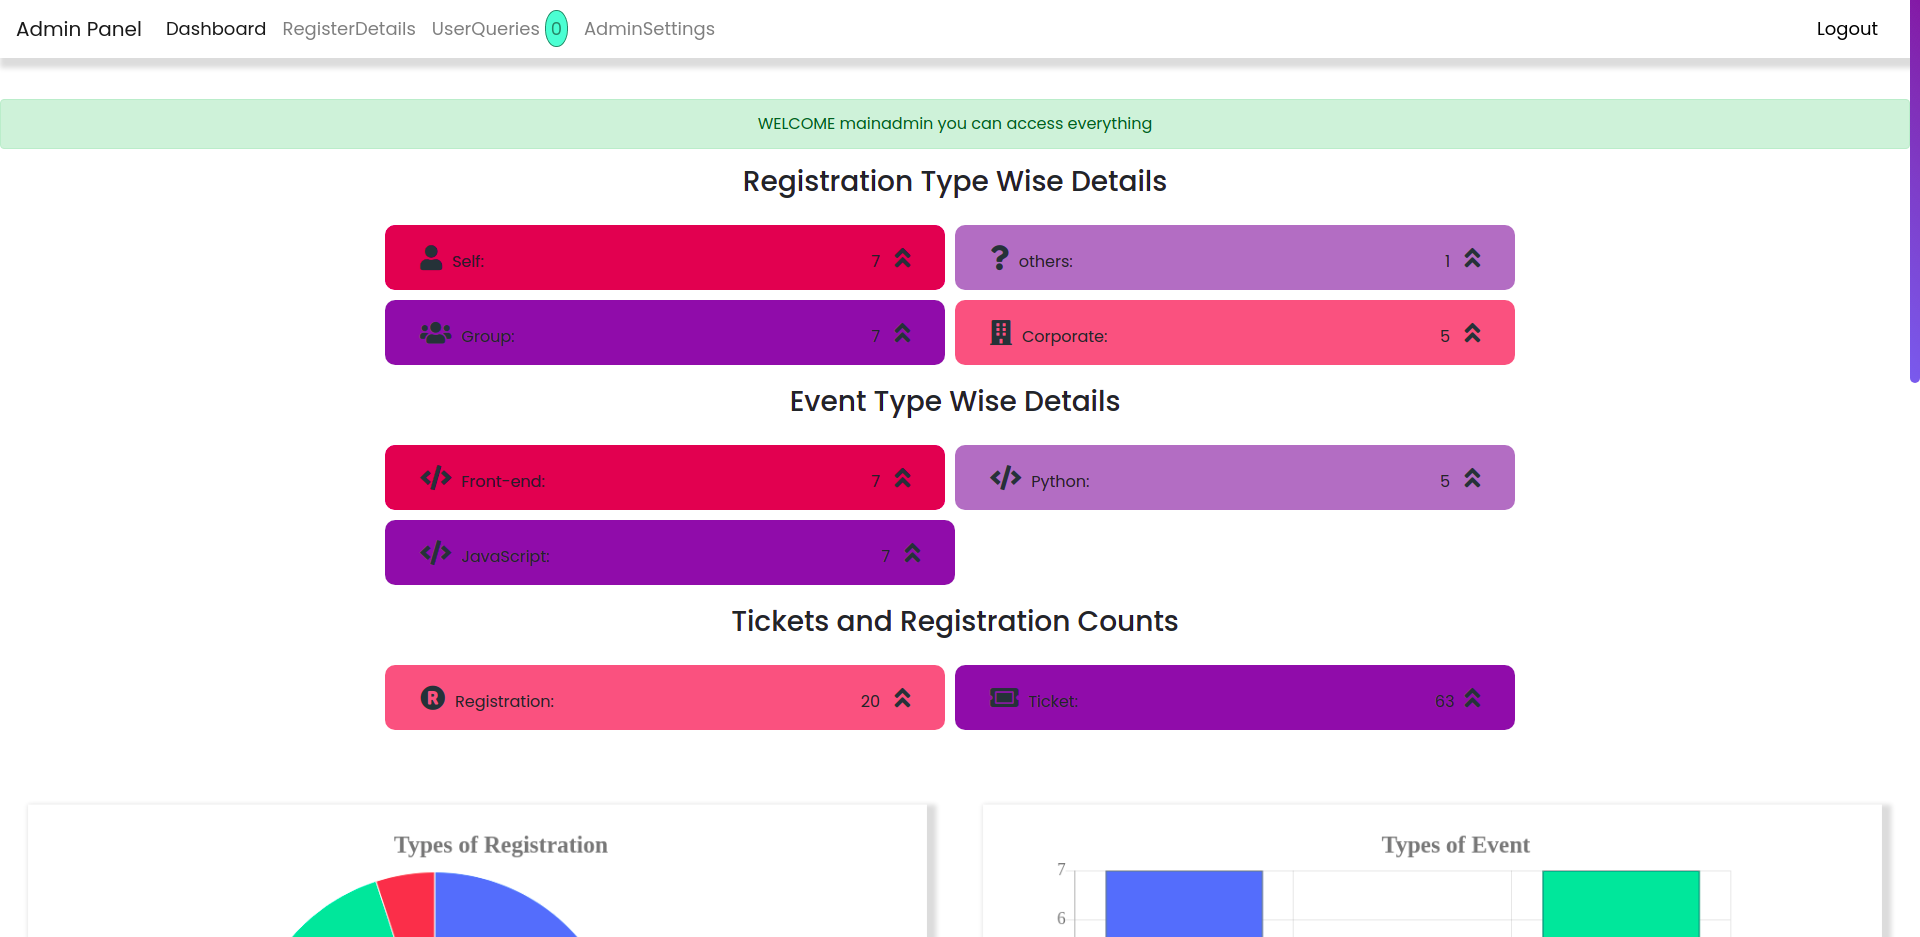The image size is (1920, 937).
Task: Open AdminSettings from the navbar
Action: pos(649,29)
